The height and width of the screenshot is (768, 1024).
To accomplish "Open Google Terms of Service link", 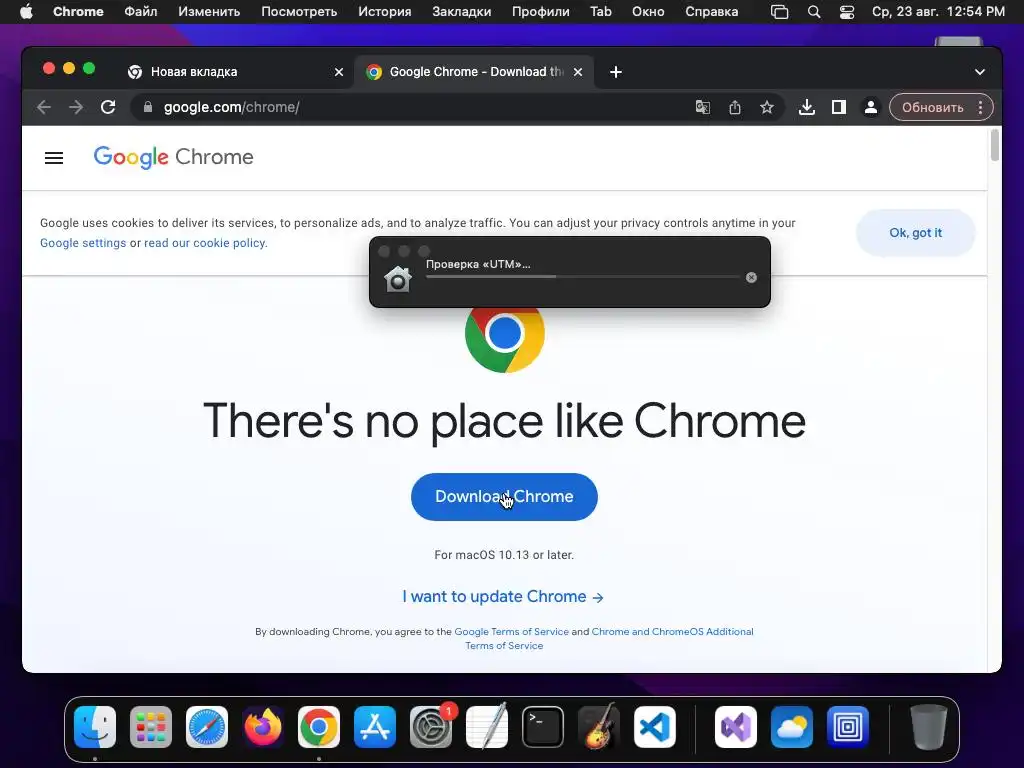I will point(511,632).
